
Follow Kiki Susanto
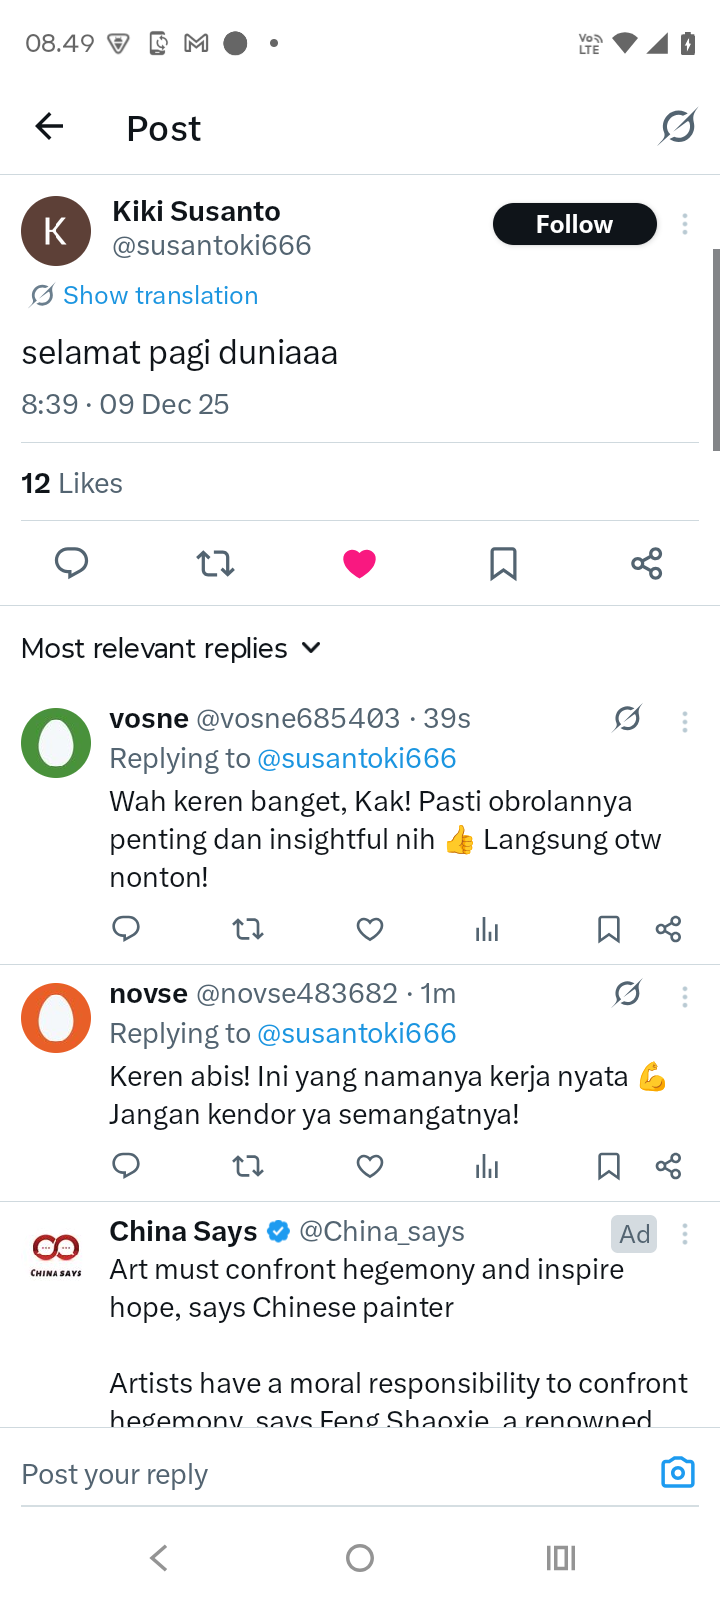click(574, 224)
